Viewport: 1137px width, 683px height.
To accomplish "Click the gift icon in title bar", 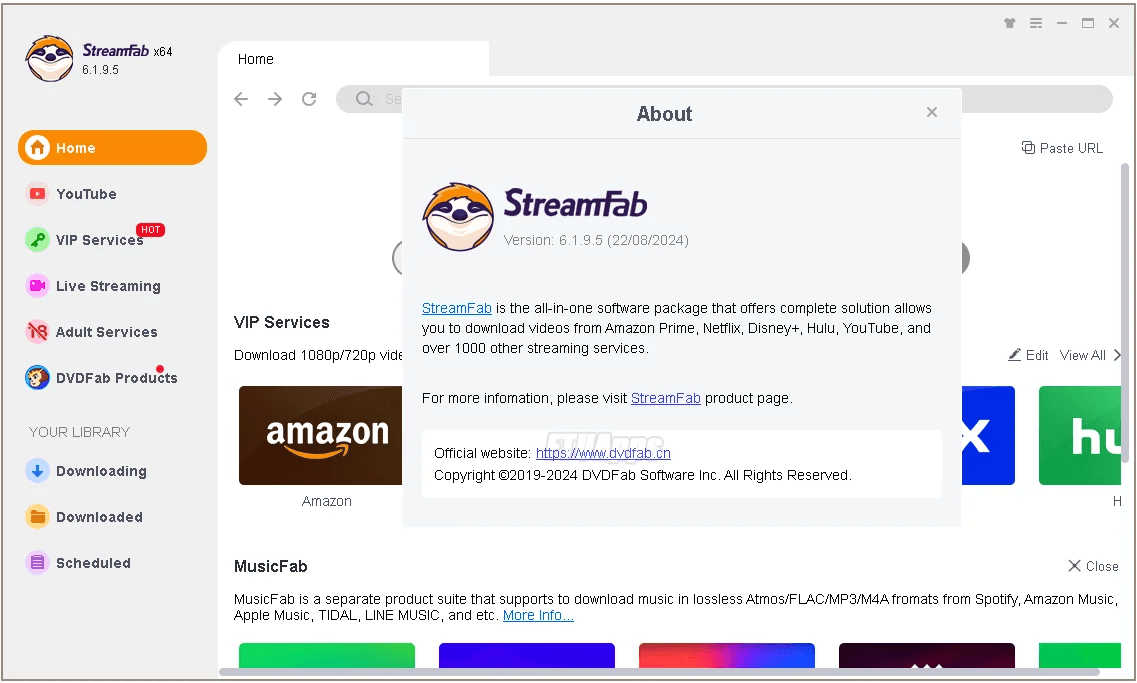I will click(1010, 22).
